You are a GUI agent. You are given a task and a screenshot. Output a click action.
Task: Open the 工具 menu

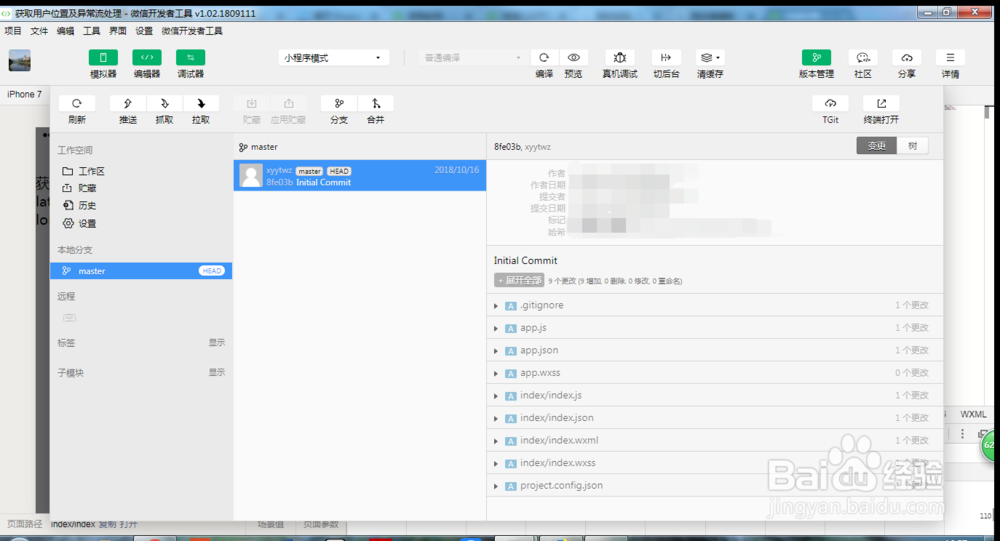[91, 31]
